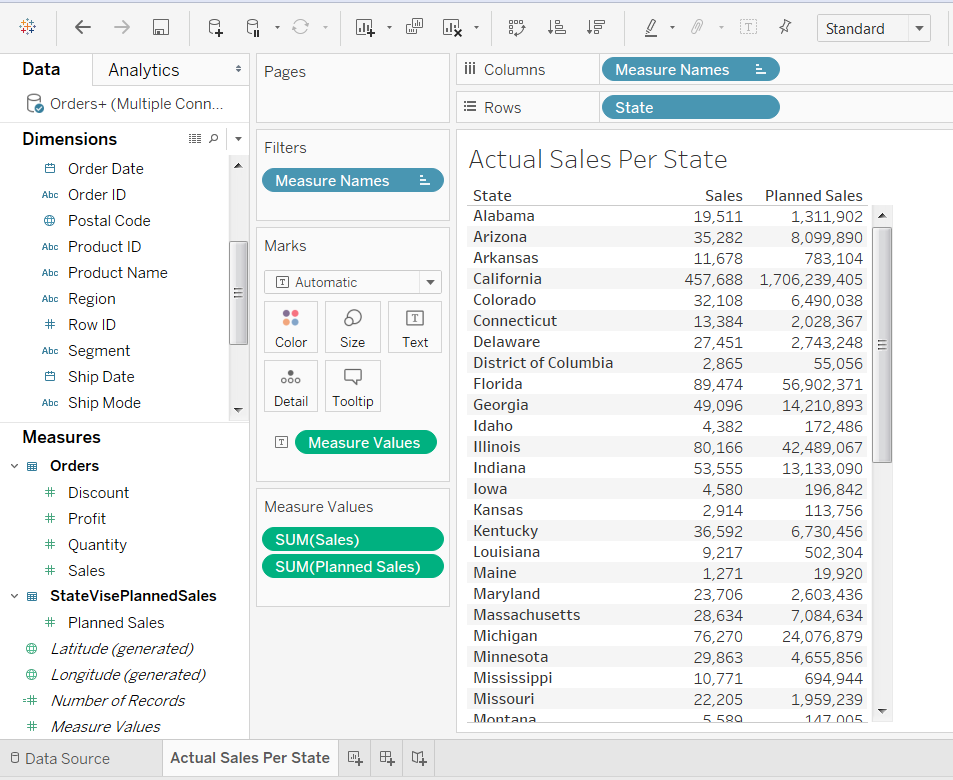Image resolution: width=953 pixels, height=780 pixels.
Task: Toggle the Fix Axes pin icon
Action: coord(785,28)
